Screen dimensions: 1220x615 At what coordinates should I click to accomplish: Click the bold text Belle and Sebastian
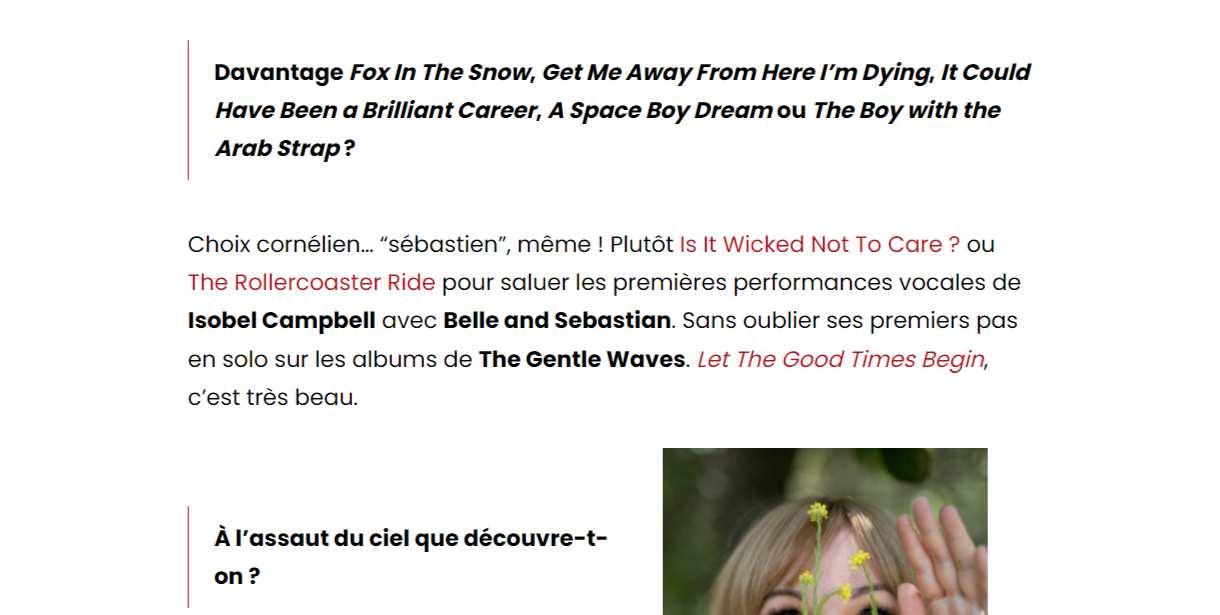(557, 321)
